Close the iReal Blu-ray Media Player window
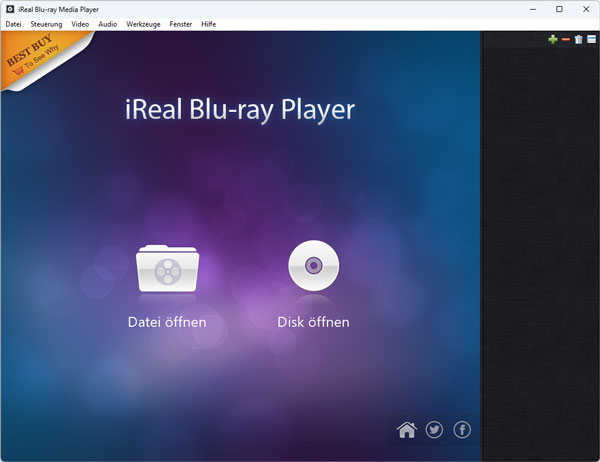This screenshot has height=462, width=600. [586, 9]
